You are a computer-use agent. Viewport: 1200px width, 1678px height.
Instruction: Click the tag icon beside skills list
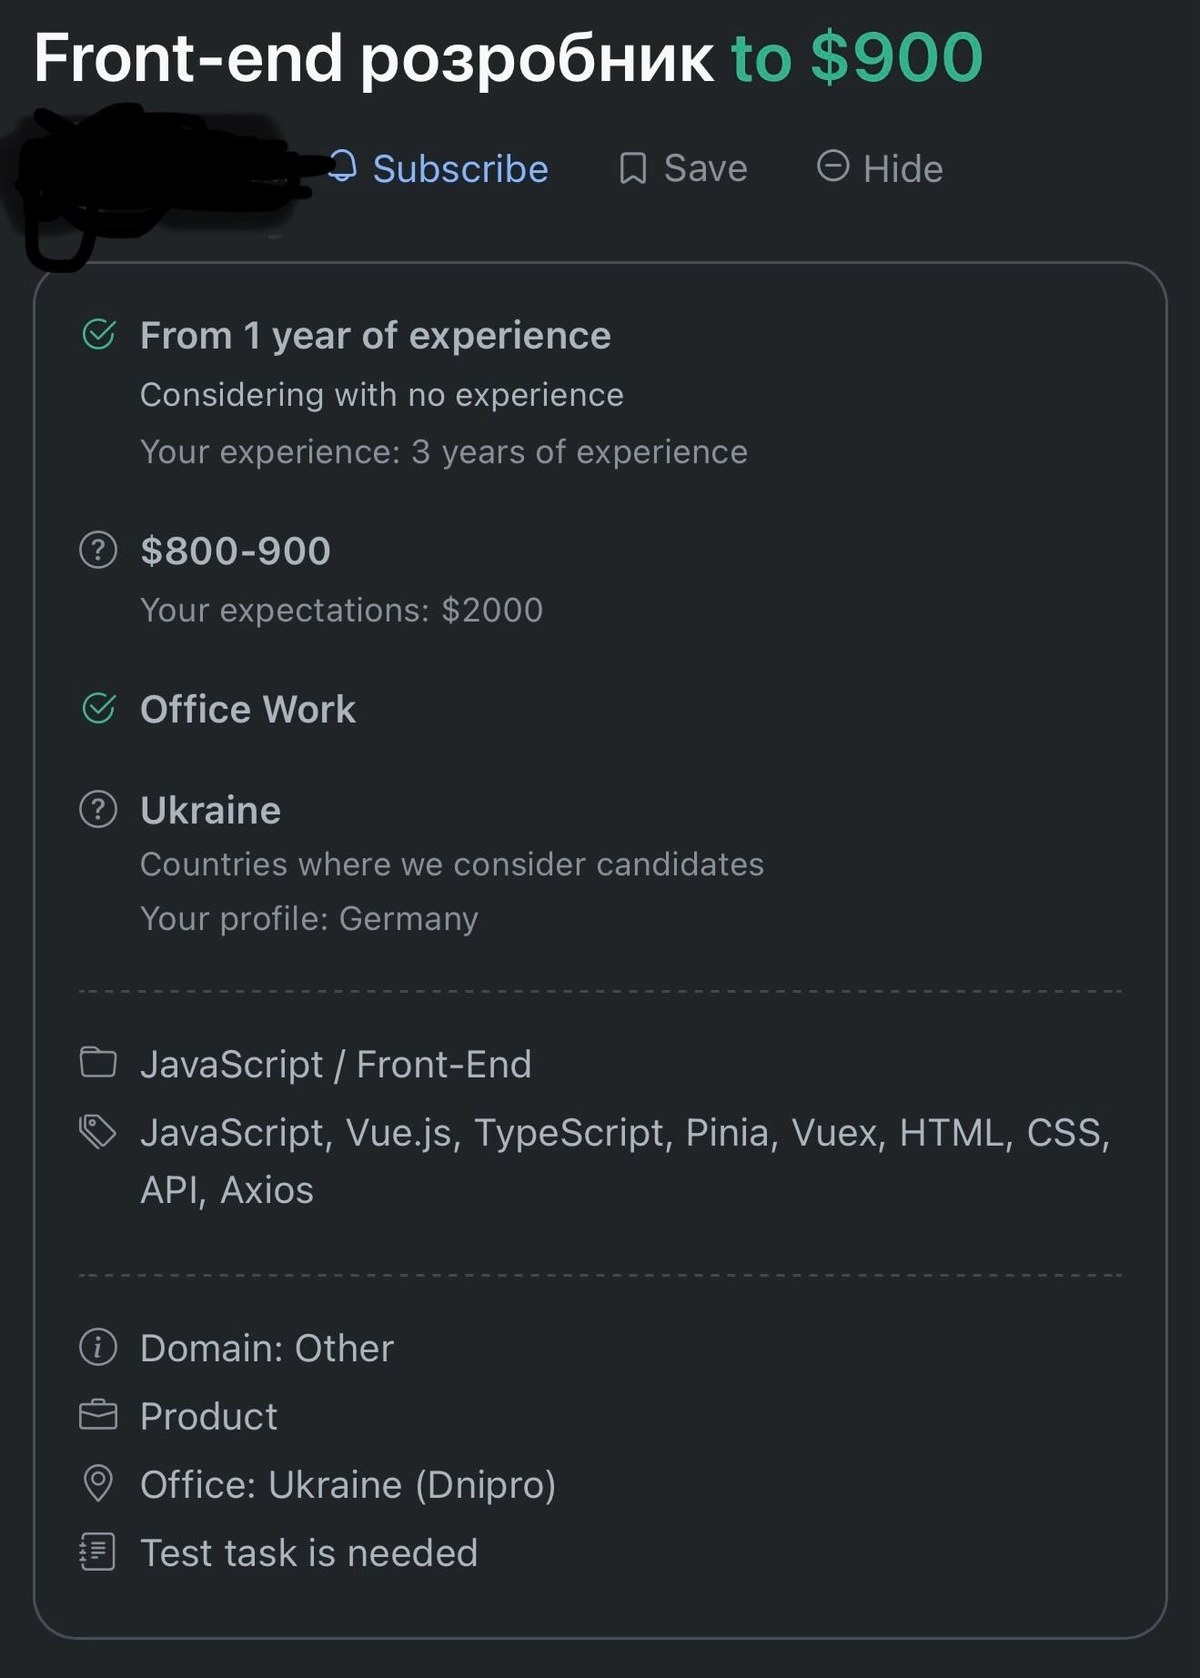pos(97,1132)
